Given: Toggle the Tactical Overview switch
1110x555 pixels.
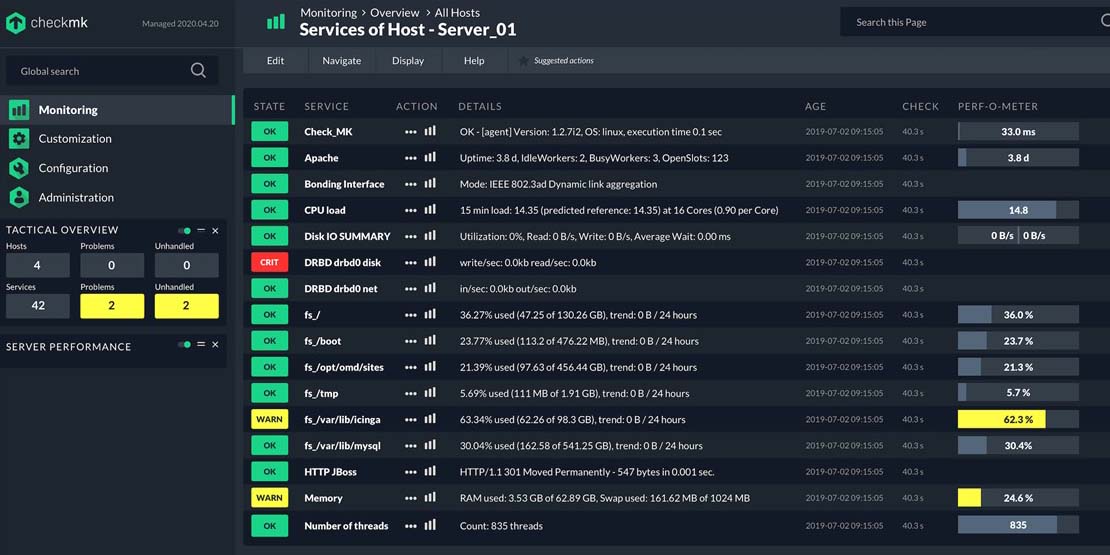Looking at the screenshot, I should [185, 230].
